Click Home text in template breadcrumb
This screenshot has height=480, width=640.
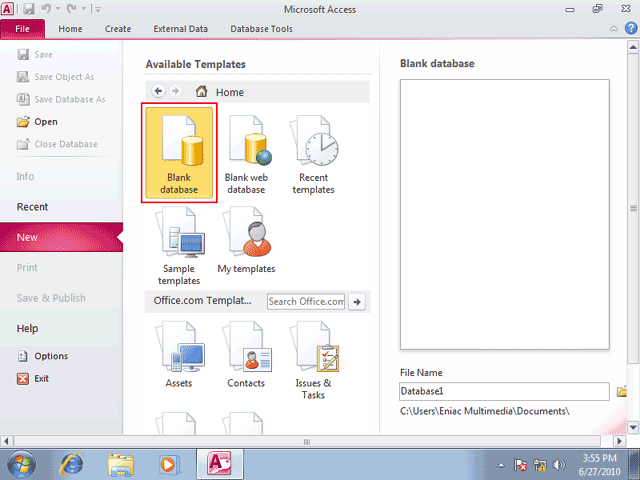[230, 92]
